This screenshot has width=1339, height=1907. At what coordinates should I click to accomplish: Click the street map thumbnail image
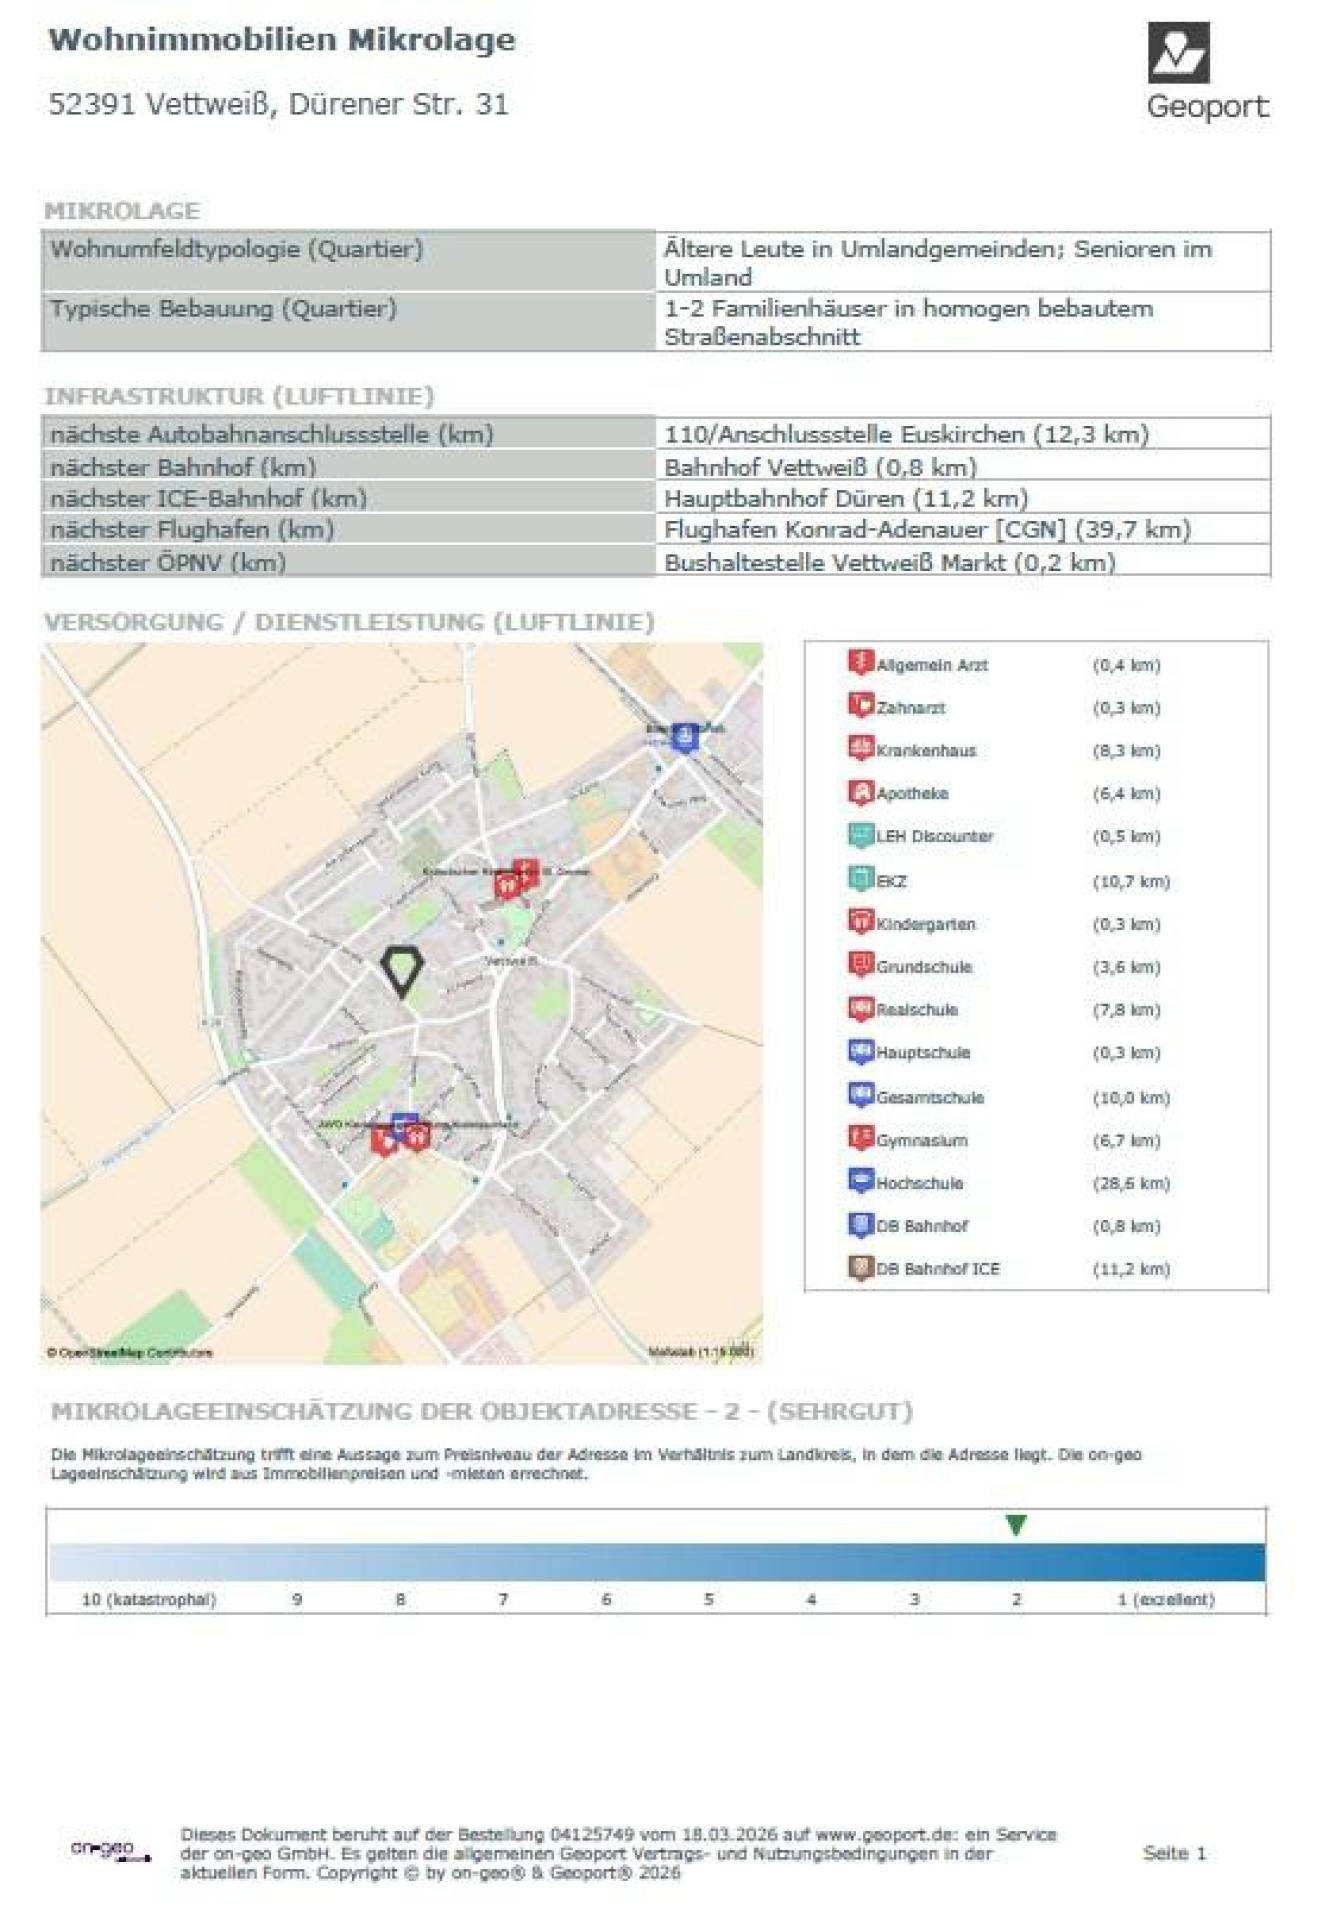pos(402,1003)
